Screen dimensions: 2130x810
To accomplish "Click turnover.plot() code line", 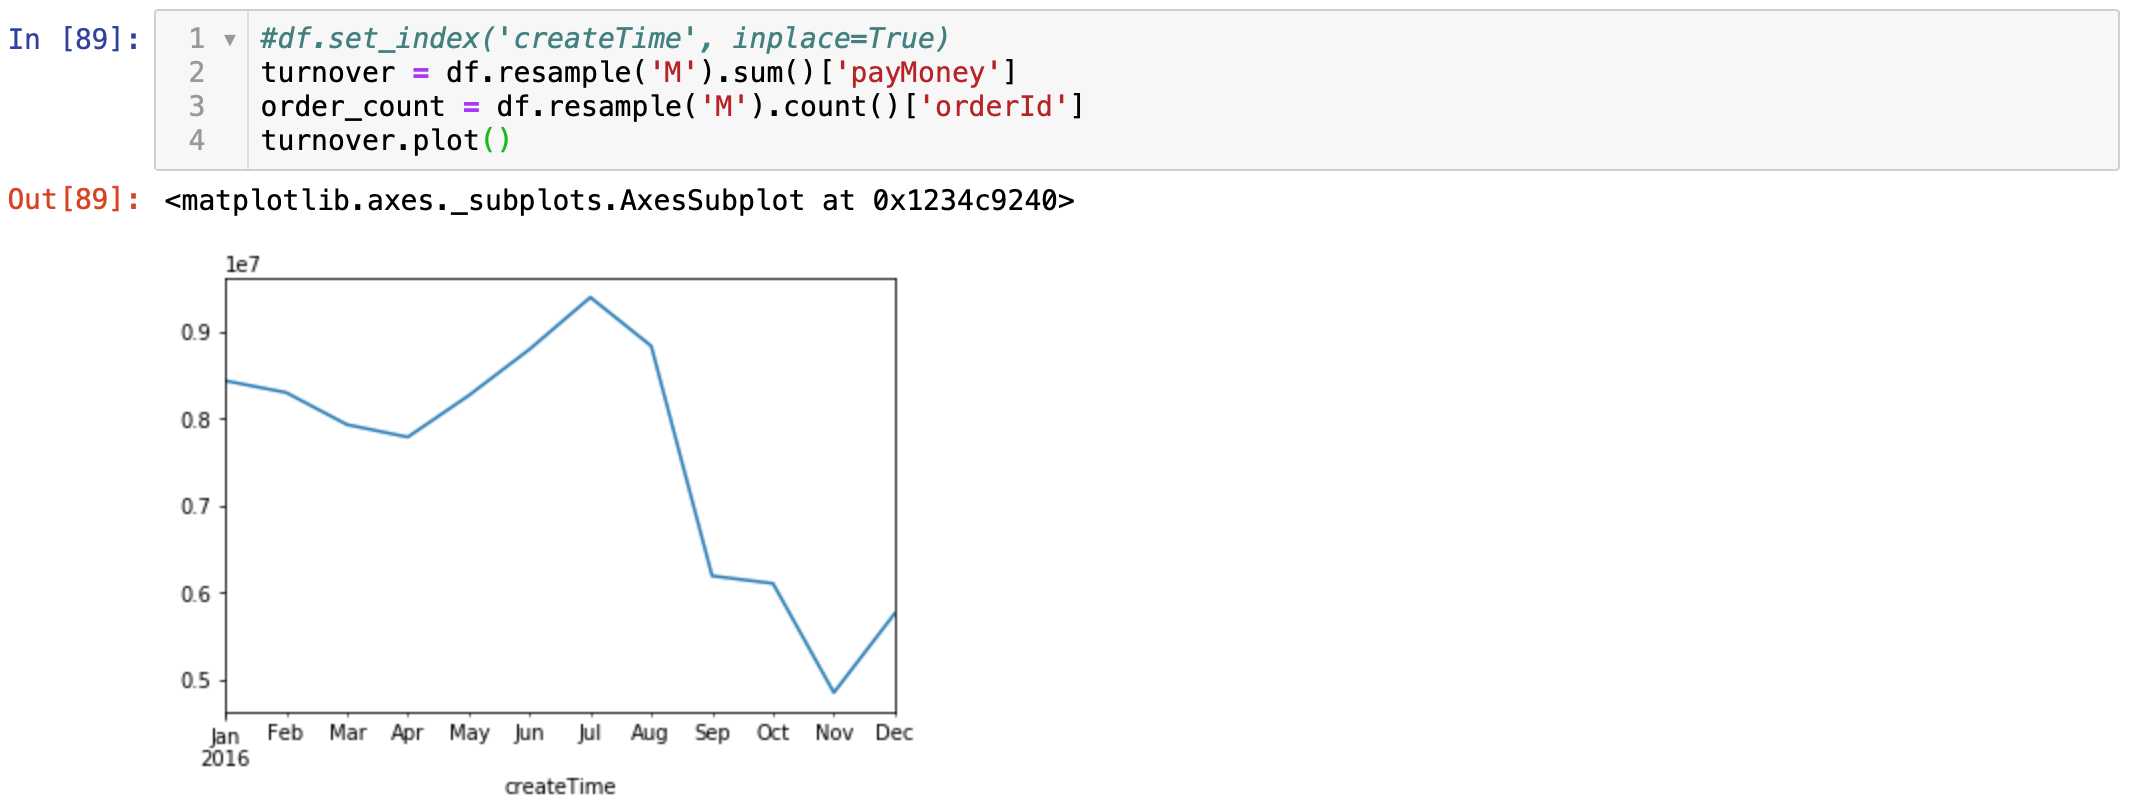I will pos(386,140).
